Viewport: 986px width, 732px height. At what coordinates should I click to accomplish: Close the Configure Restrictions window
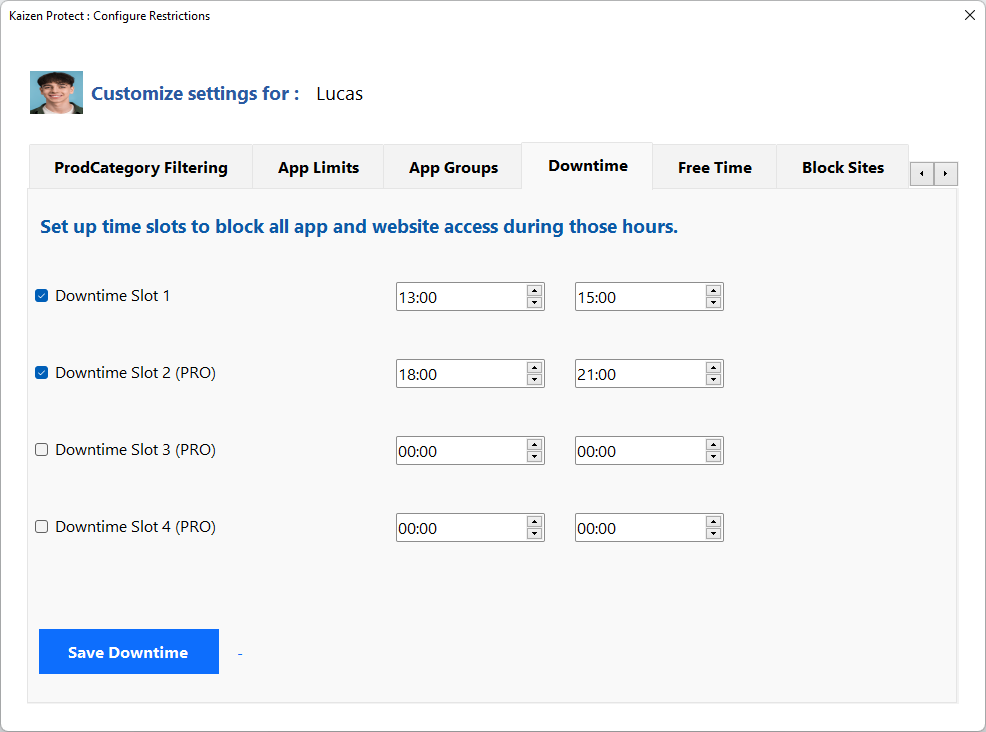pos(968,15)
